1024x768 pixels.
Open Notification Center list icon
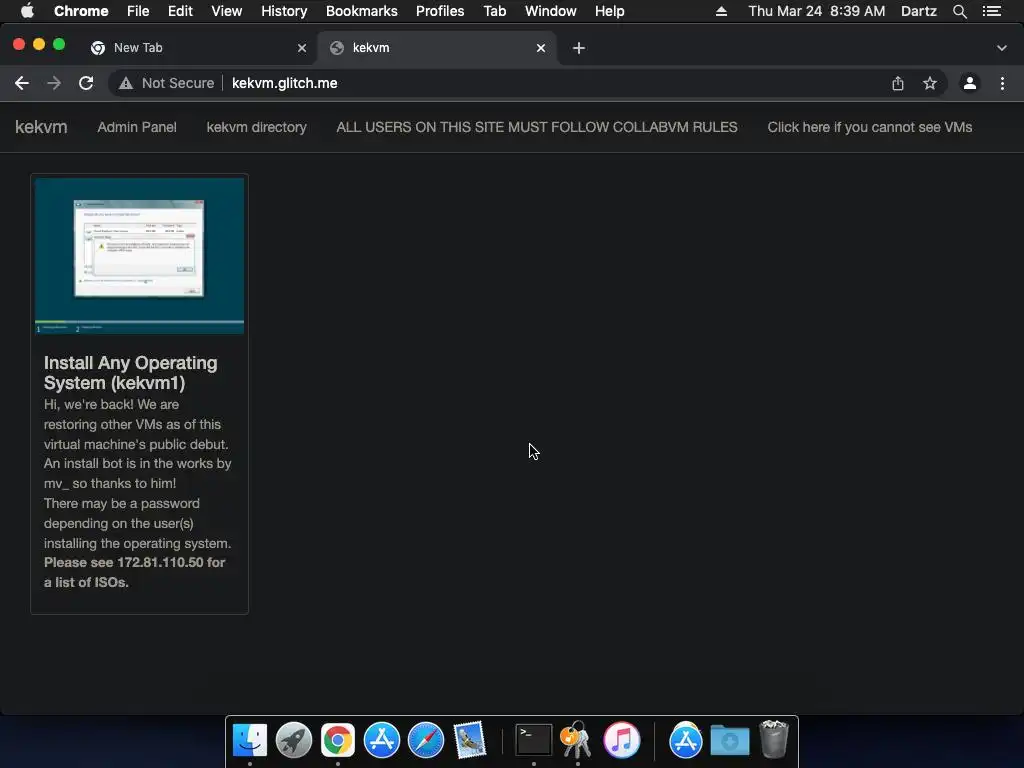[992, 11]
